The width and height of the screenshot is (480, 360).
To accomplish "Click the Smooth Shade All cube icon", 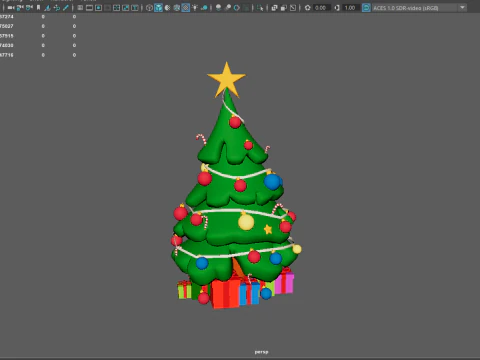I will click(x=158, y=8).
